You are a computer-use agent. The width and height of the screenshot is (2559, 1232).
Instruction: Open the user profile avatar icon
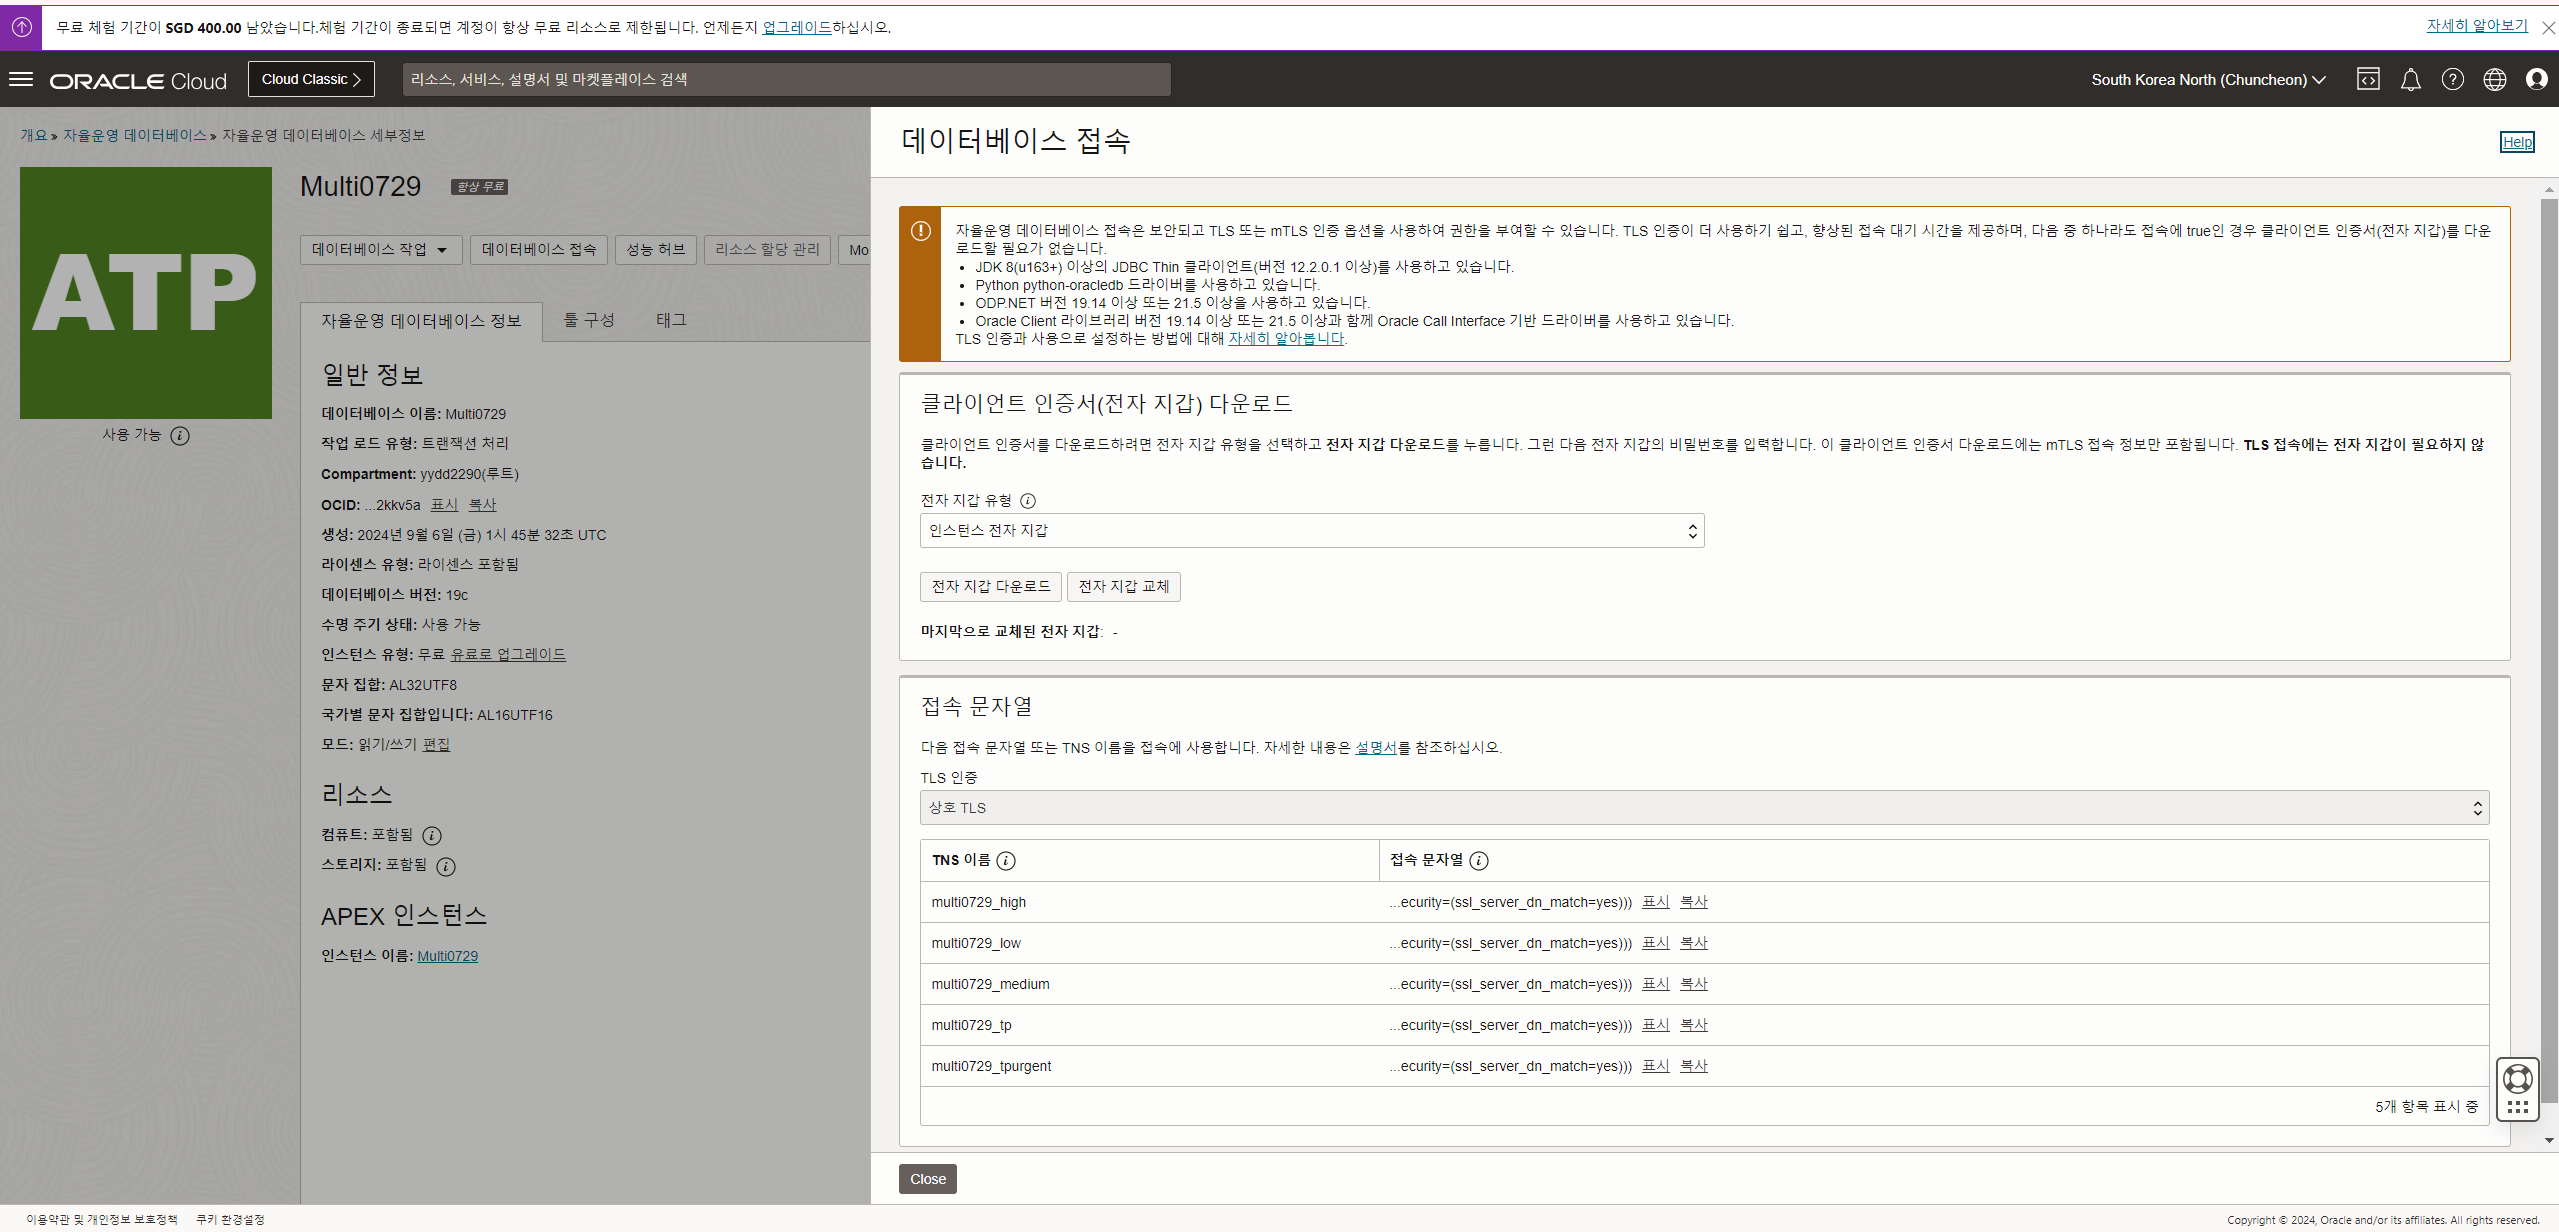(x=2537, y=79)
